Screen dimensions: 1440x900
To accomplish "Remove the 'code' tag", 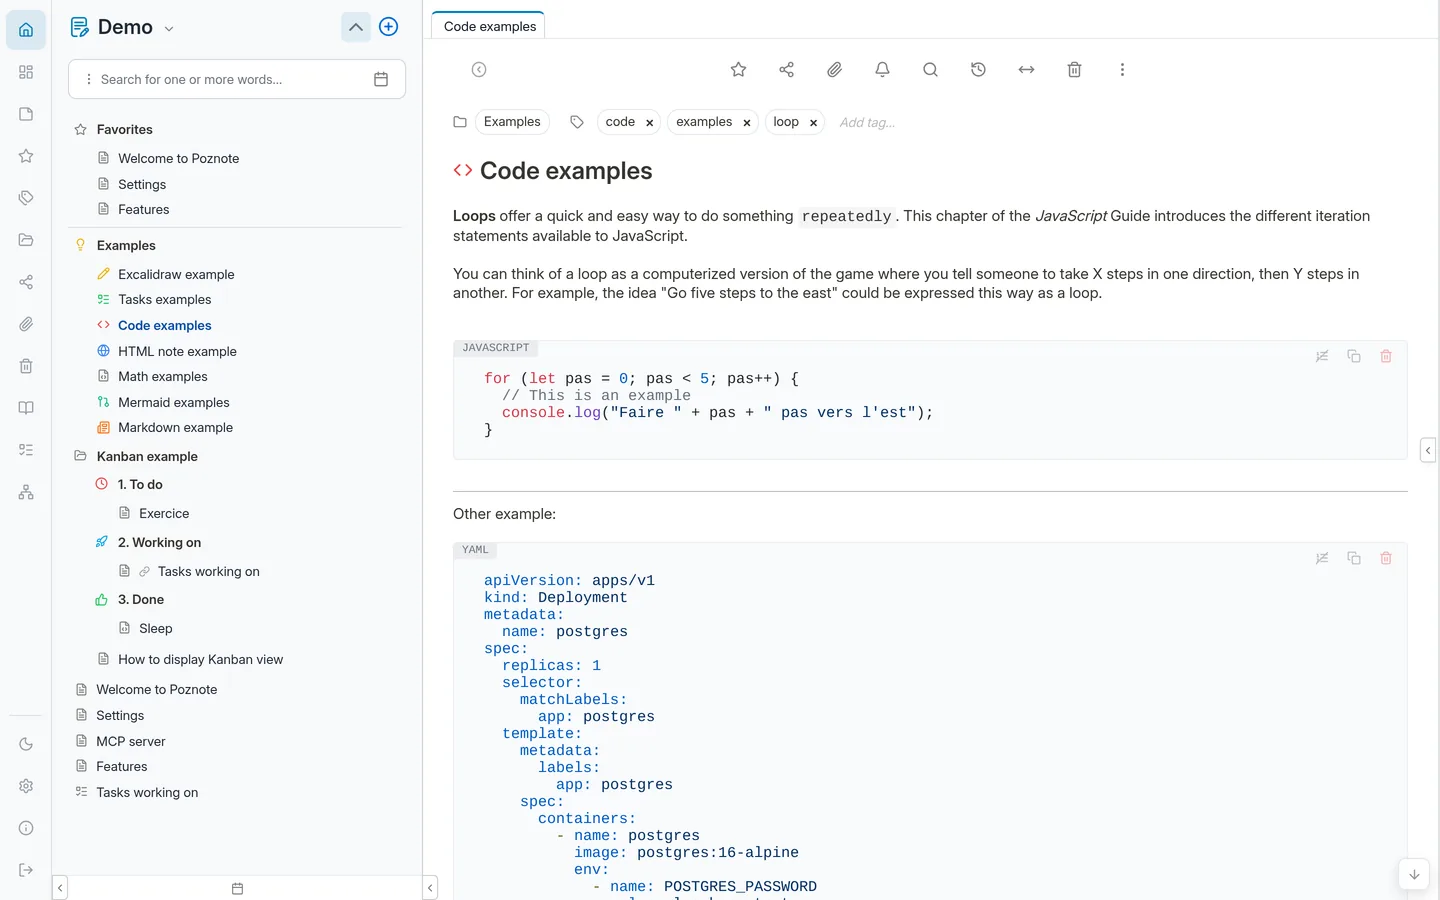I will pos(650,123).
